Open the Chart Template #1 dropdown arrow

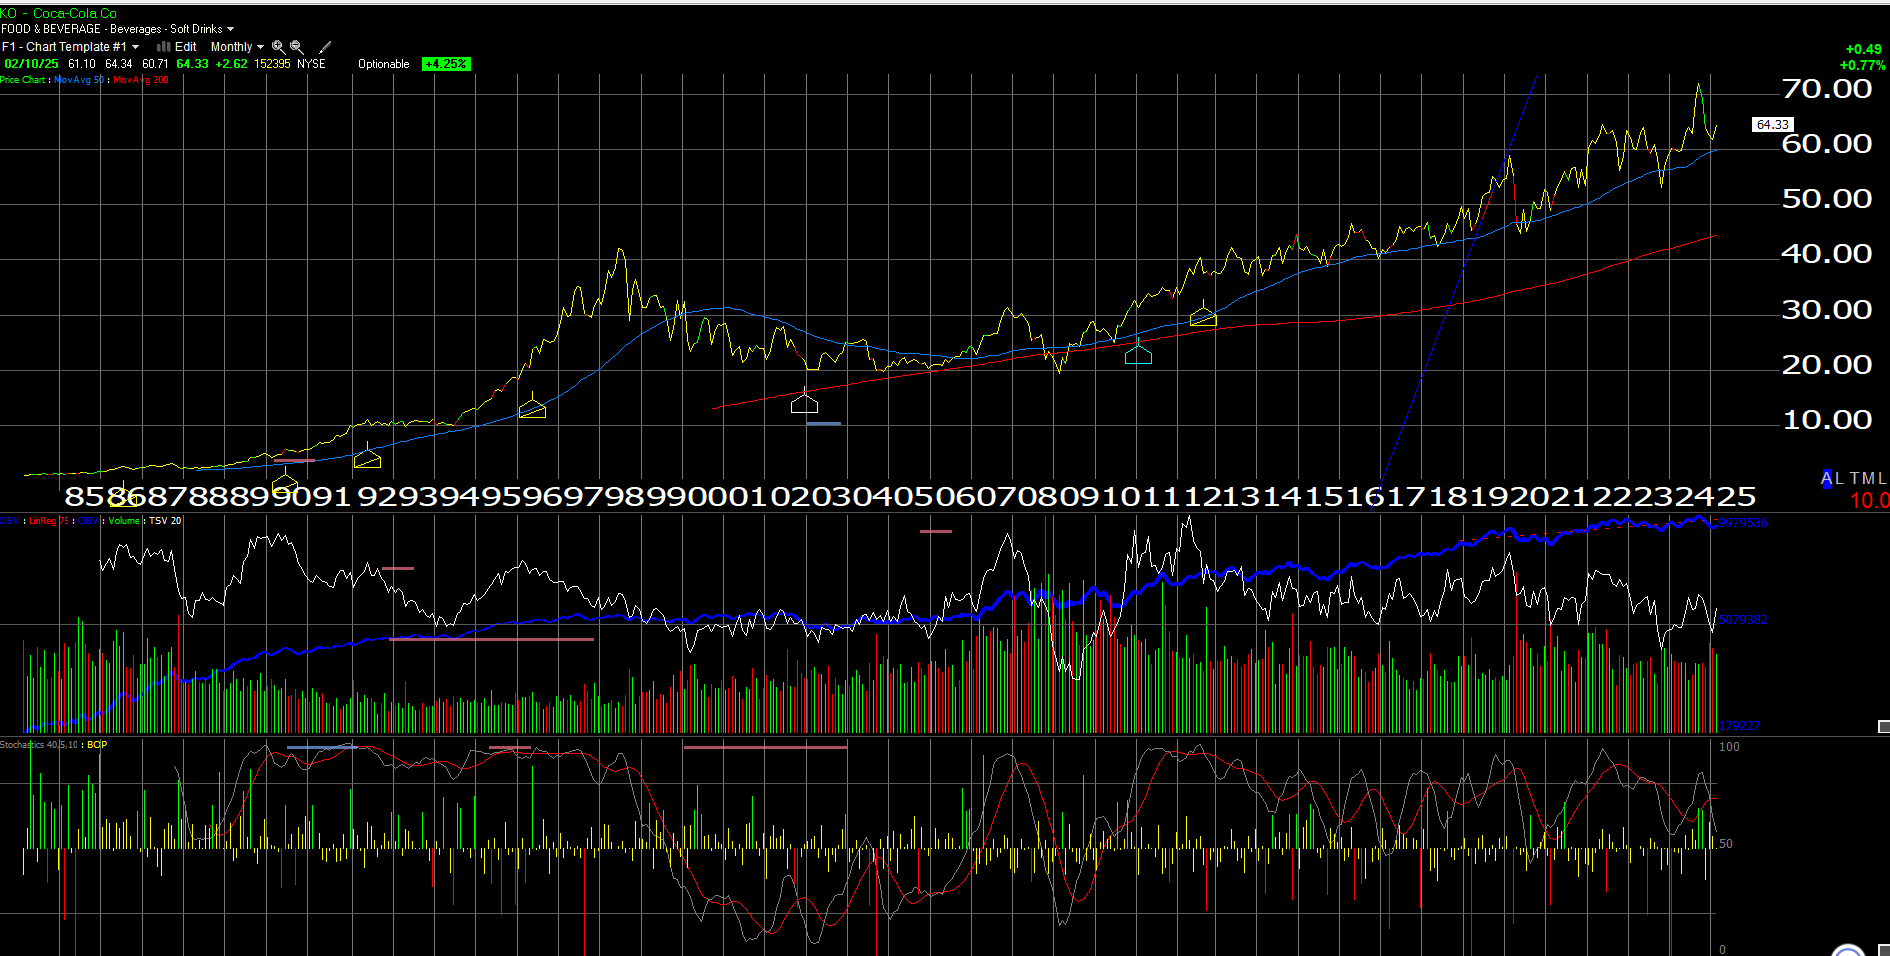point(136,47)
